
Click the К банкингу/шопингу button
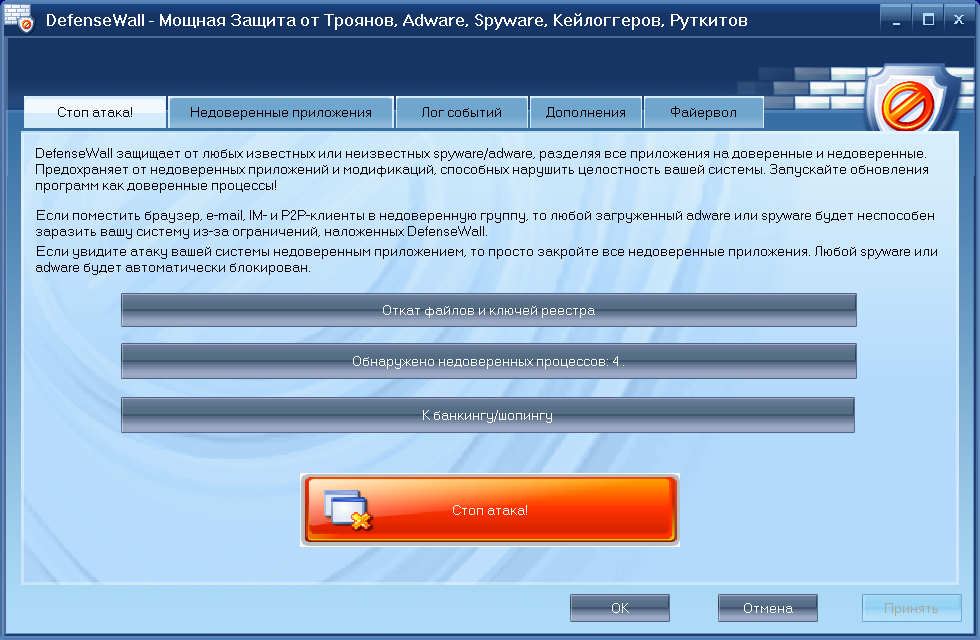[x=488, y=415]
